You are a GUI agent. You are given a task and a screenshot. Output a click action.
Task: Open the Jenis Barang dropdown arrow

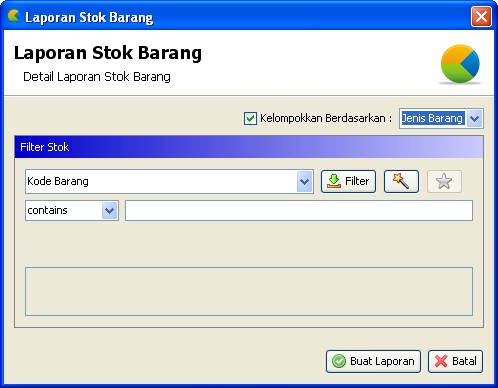pyautogui.click(x=475, y=118)
